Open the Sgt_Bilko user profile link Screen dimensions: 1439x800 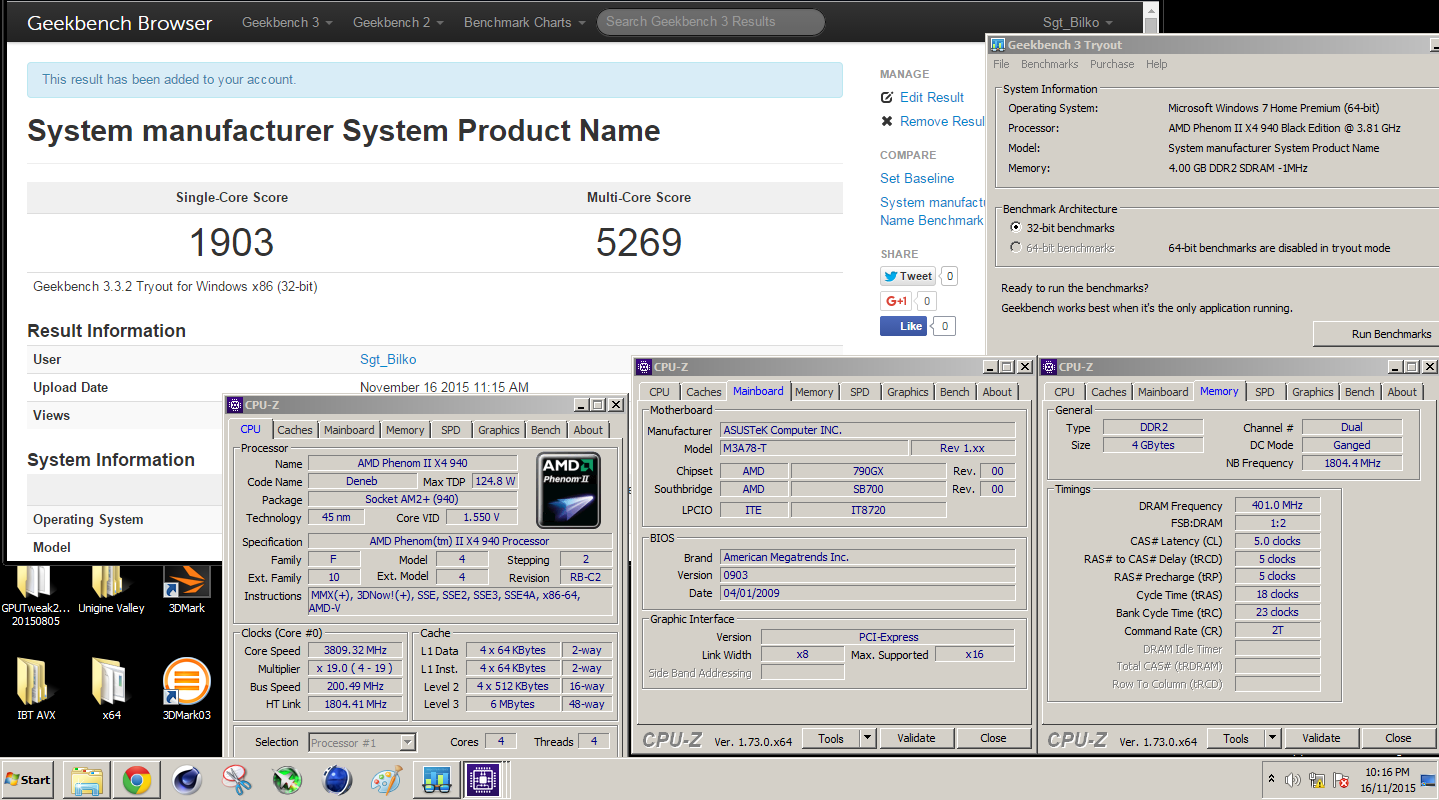click(x=388, y=359)
